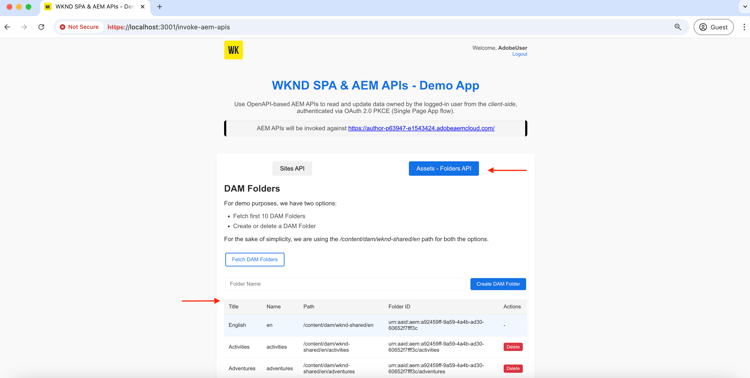This screenshot has width=750, height=378.
Task: Open the Guest profile button
Action: click(713, 27)
